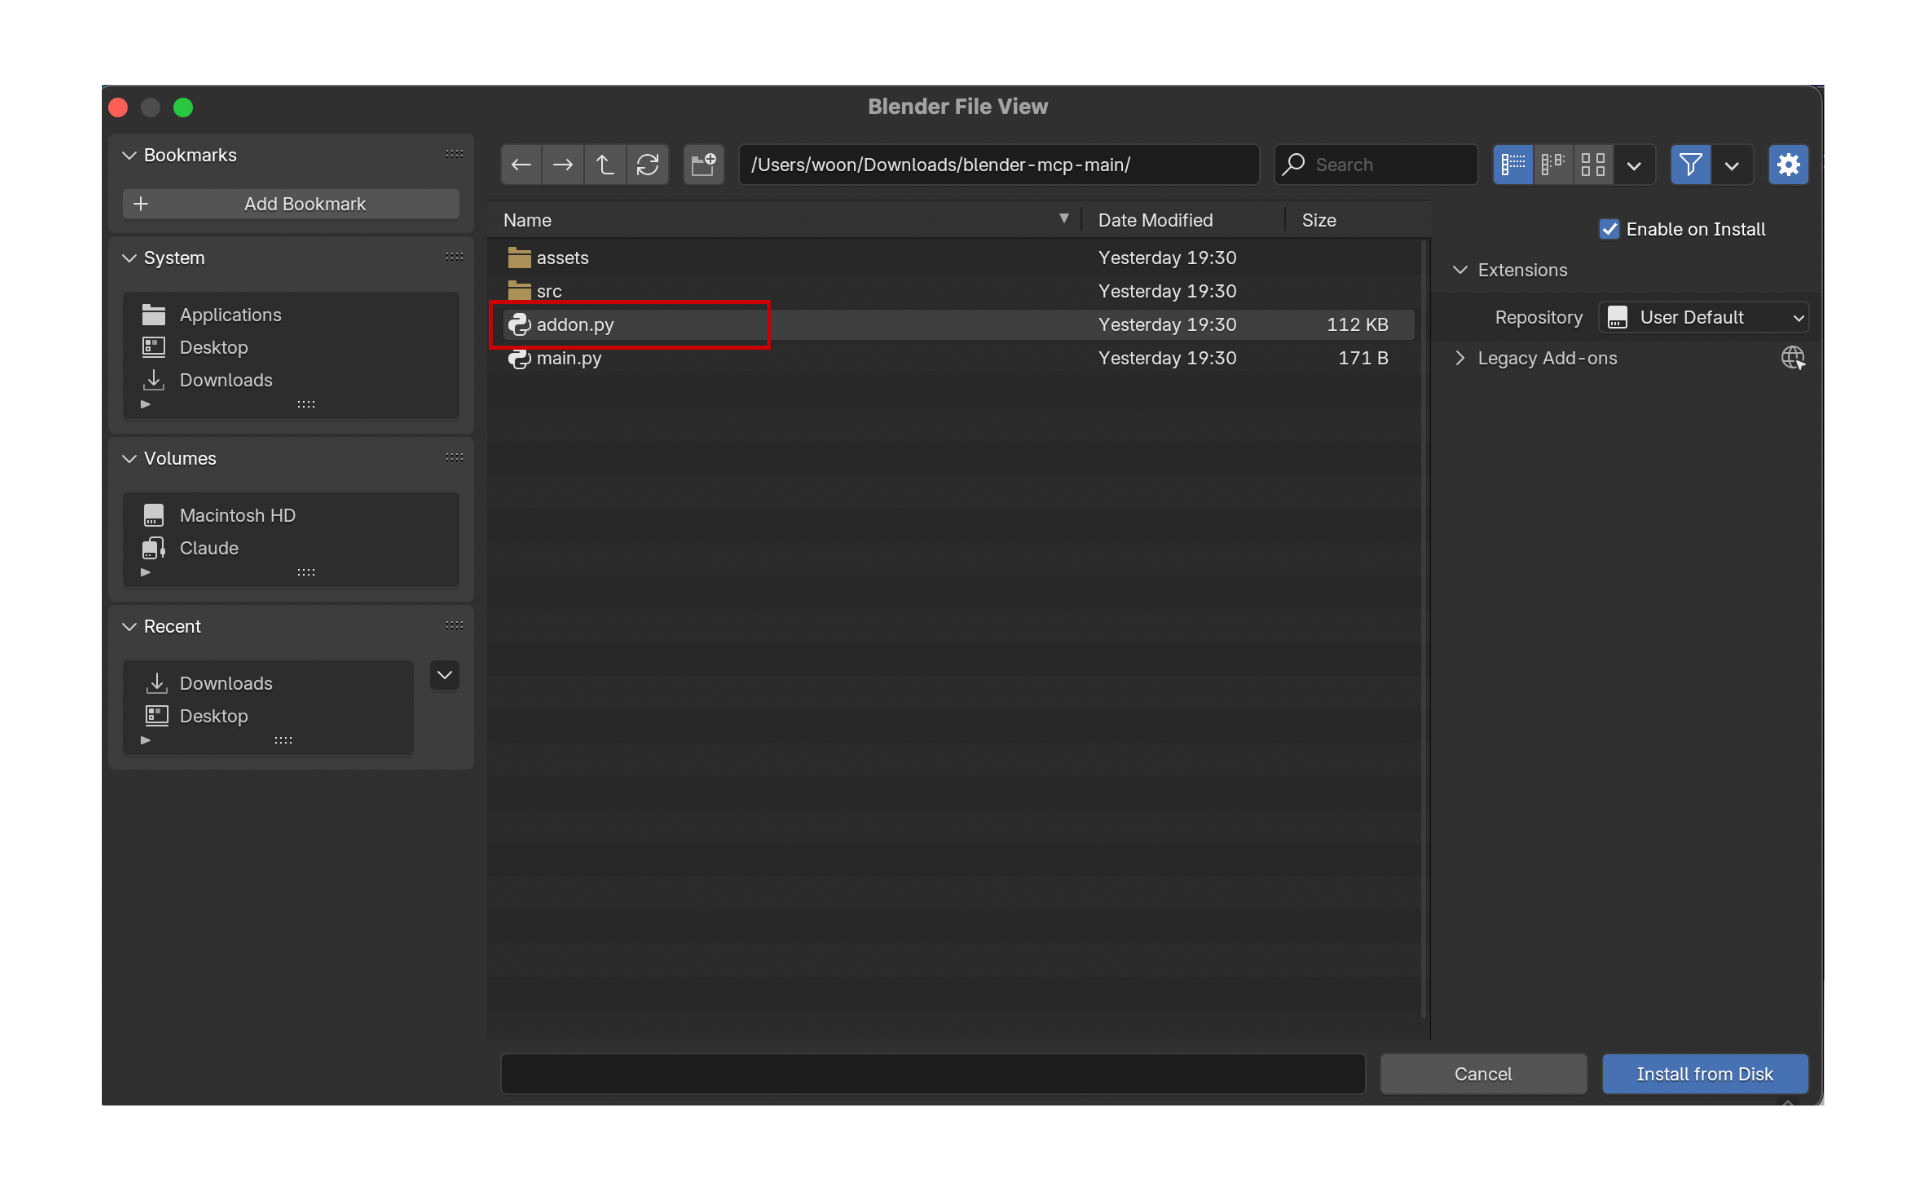Switch to vertical list display mode
This screenshot has height=1190, width=1926.
[1512, 165]
